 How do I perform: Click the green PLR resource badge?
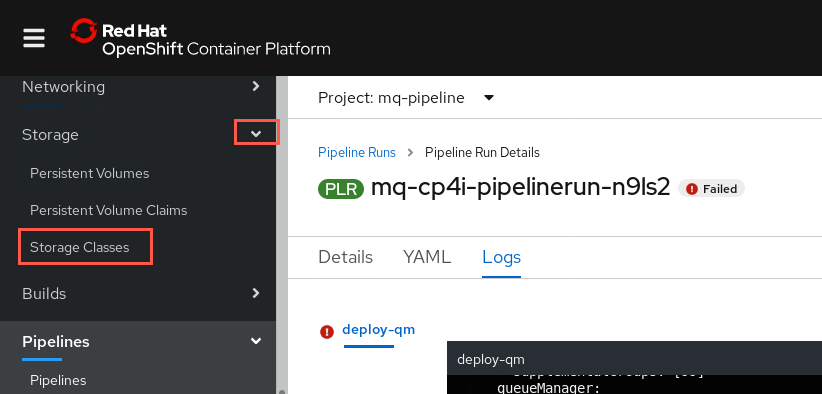(341, 189)
